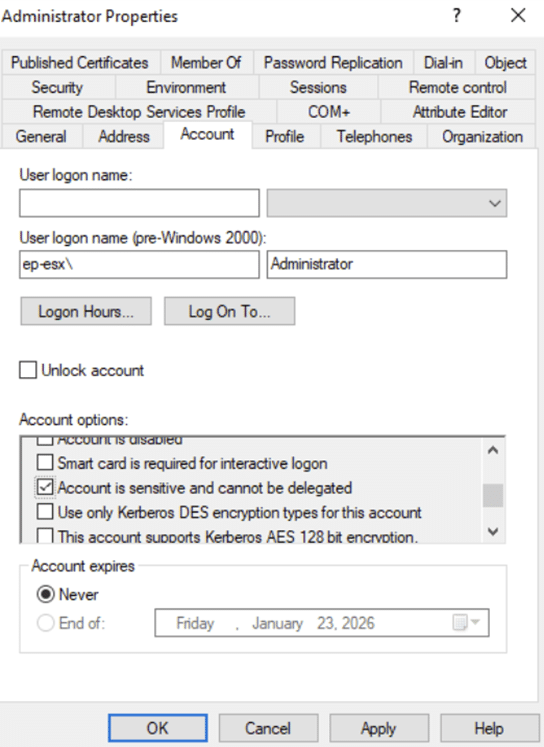
Task: Click the question mark help icon
Action: pyautogui.click(x=456, y=16)
